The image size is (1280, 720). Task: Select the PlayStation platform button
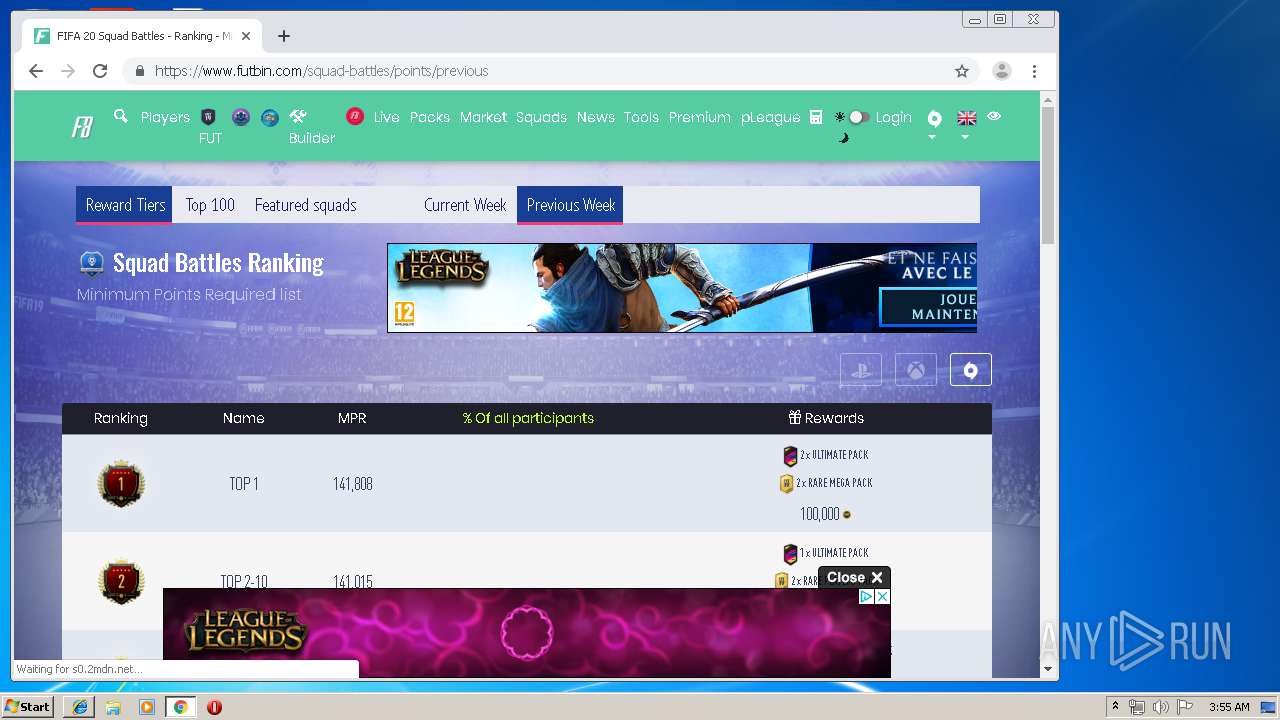(861, 370)
